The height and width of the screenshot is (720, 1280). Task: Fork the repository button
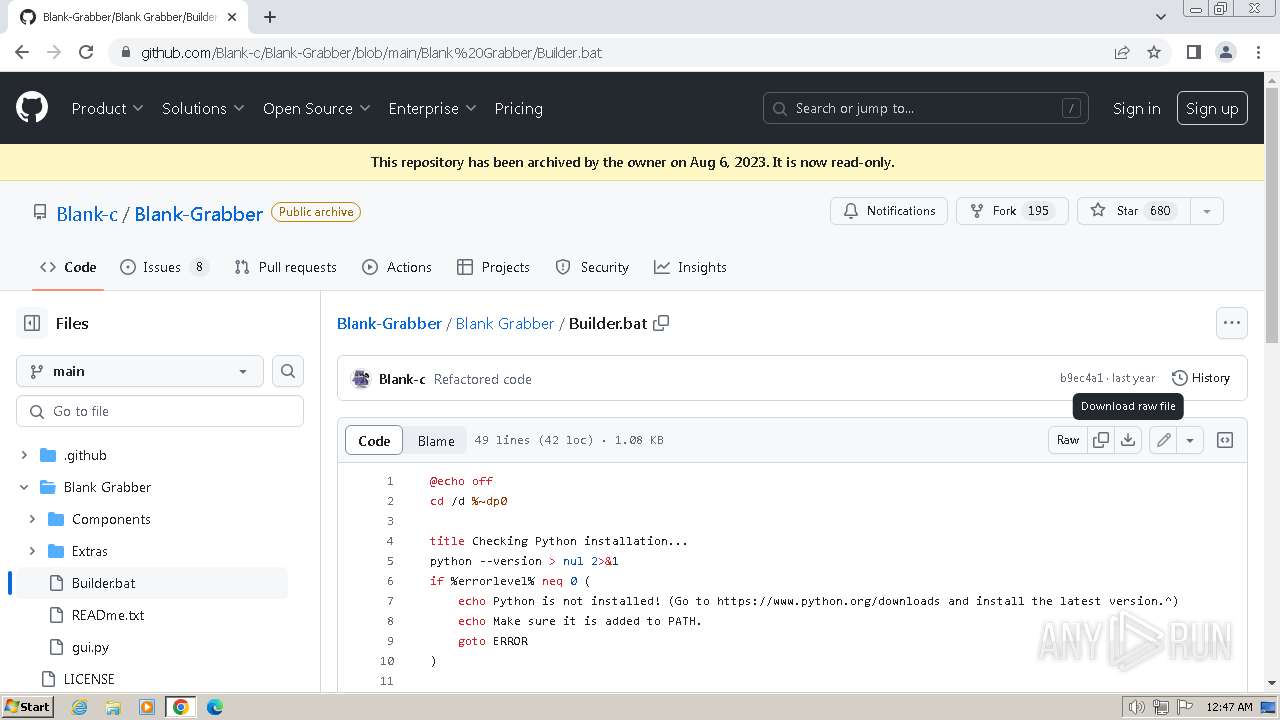1012,211
